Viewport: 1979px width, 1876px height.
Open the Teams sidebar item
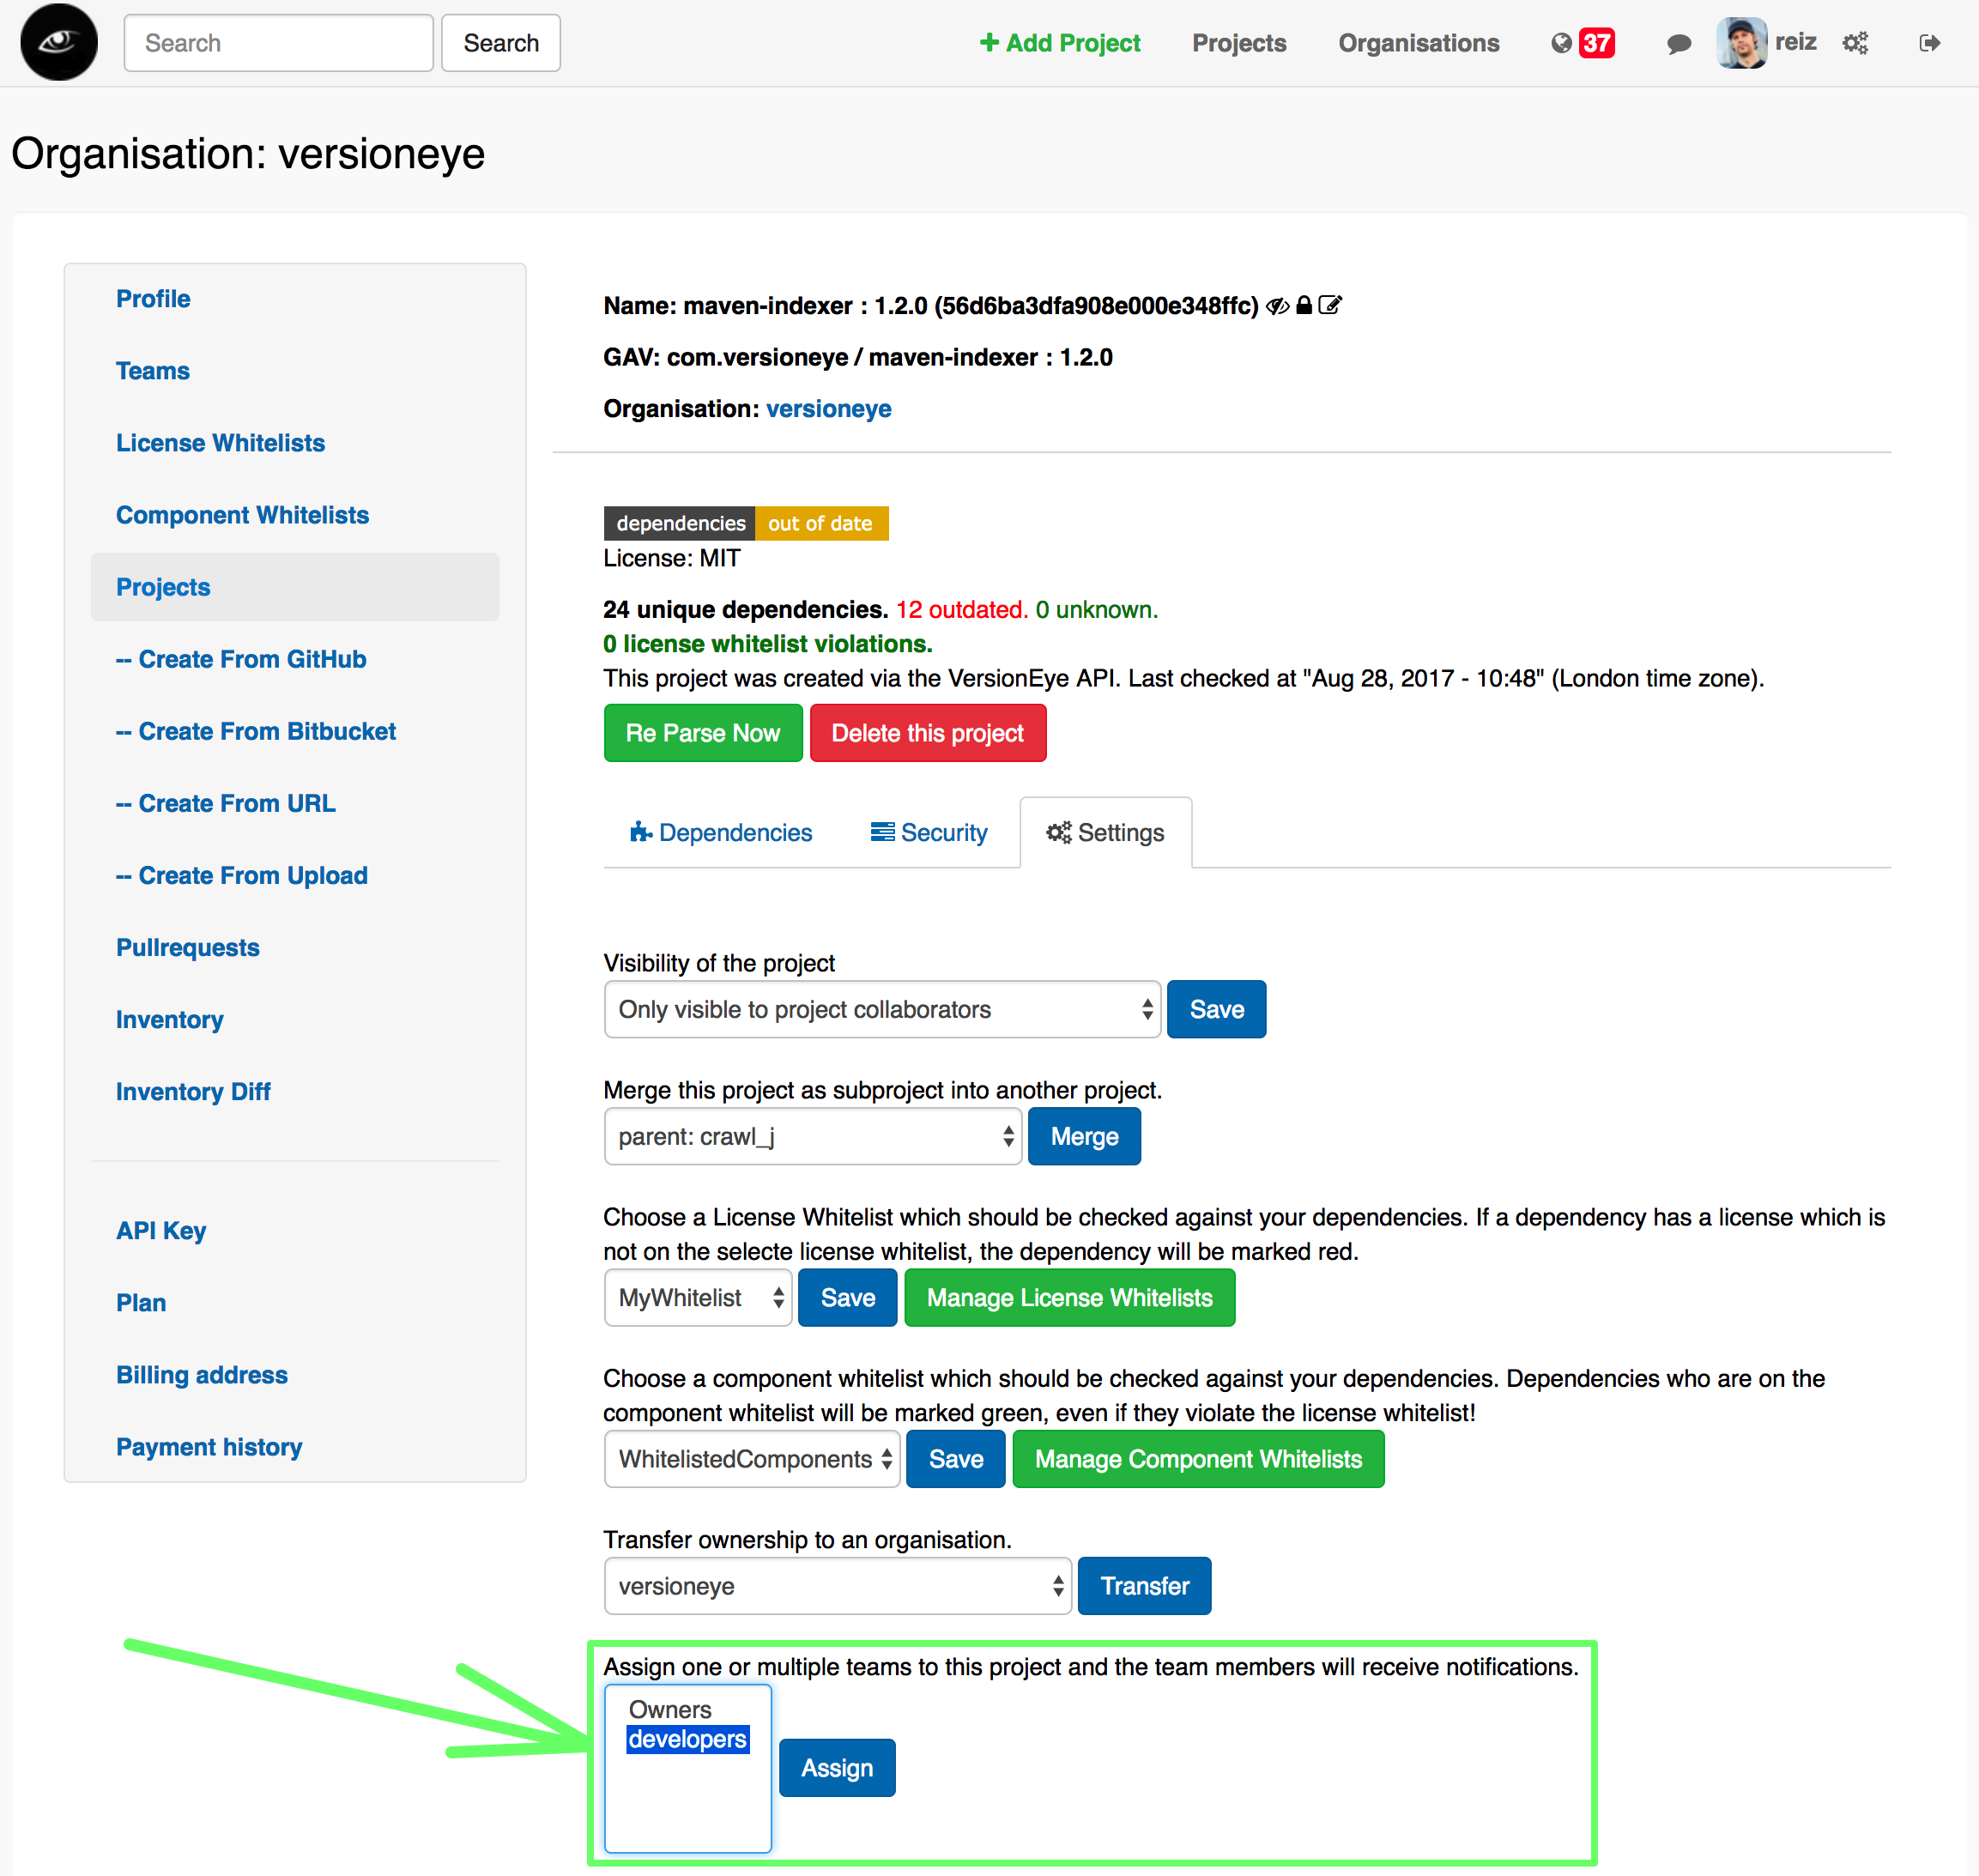tap(153, 371)
